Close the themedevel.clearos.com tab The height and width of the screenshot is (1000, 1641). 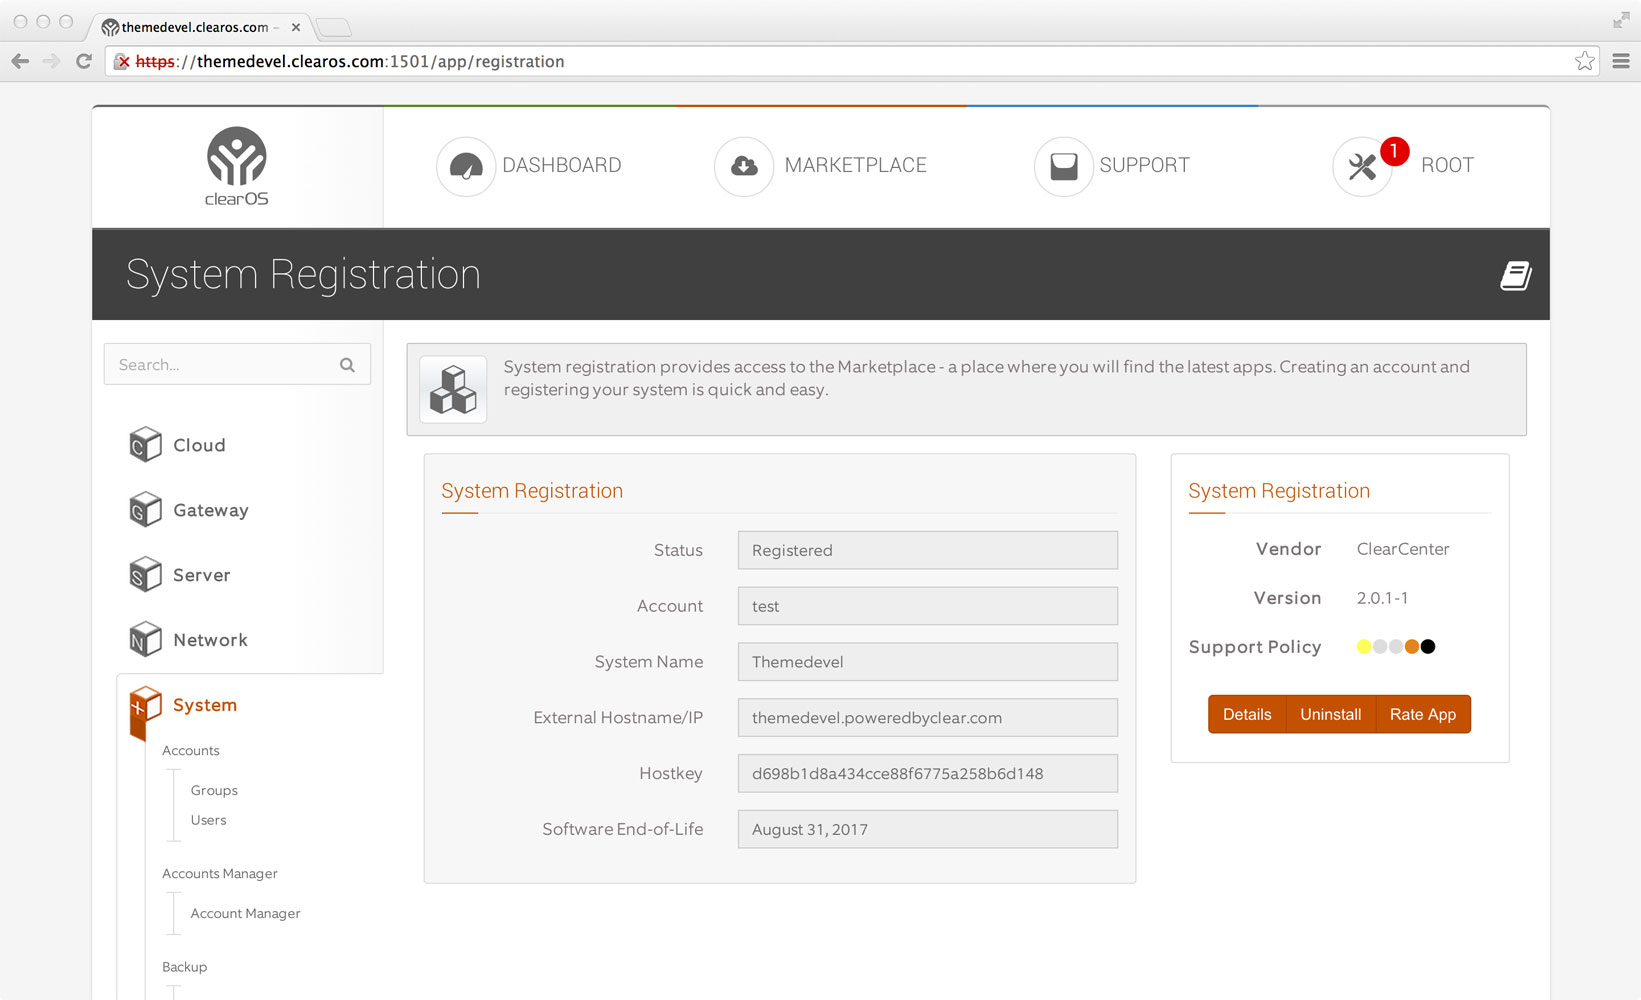[296, 27]
